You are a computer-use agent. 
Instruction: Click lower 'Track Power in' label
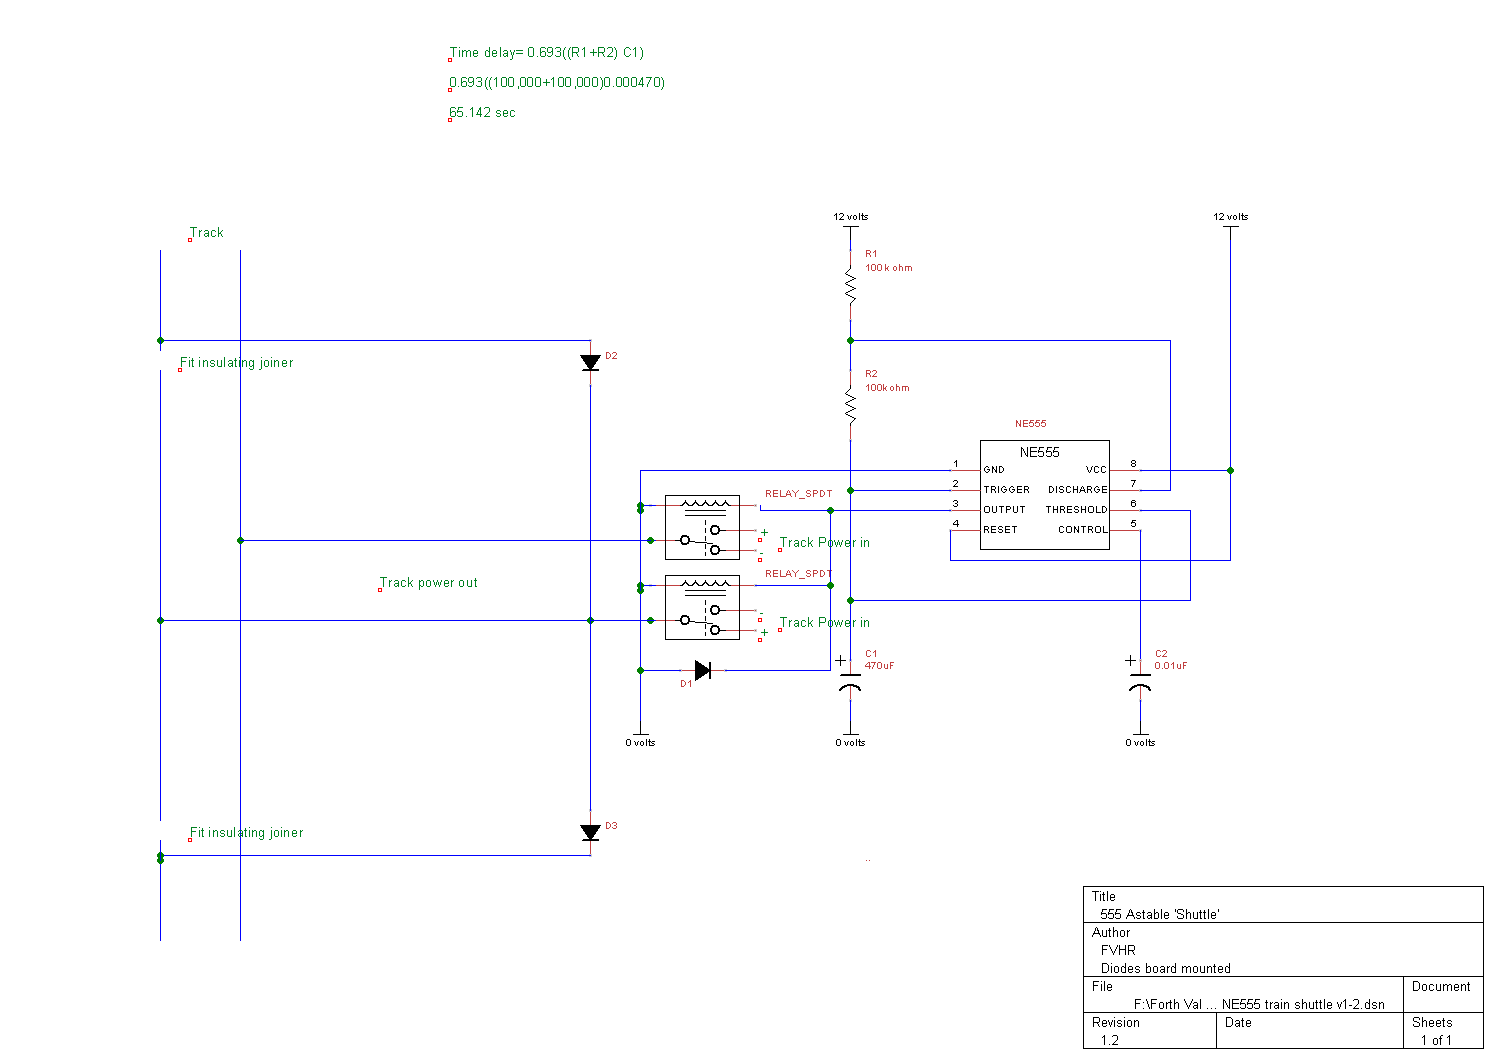click(x=825, y=623)
